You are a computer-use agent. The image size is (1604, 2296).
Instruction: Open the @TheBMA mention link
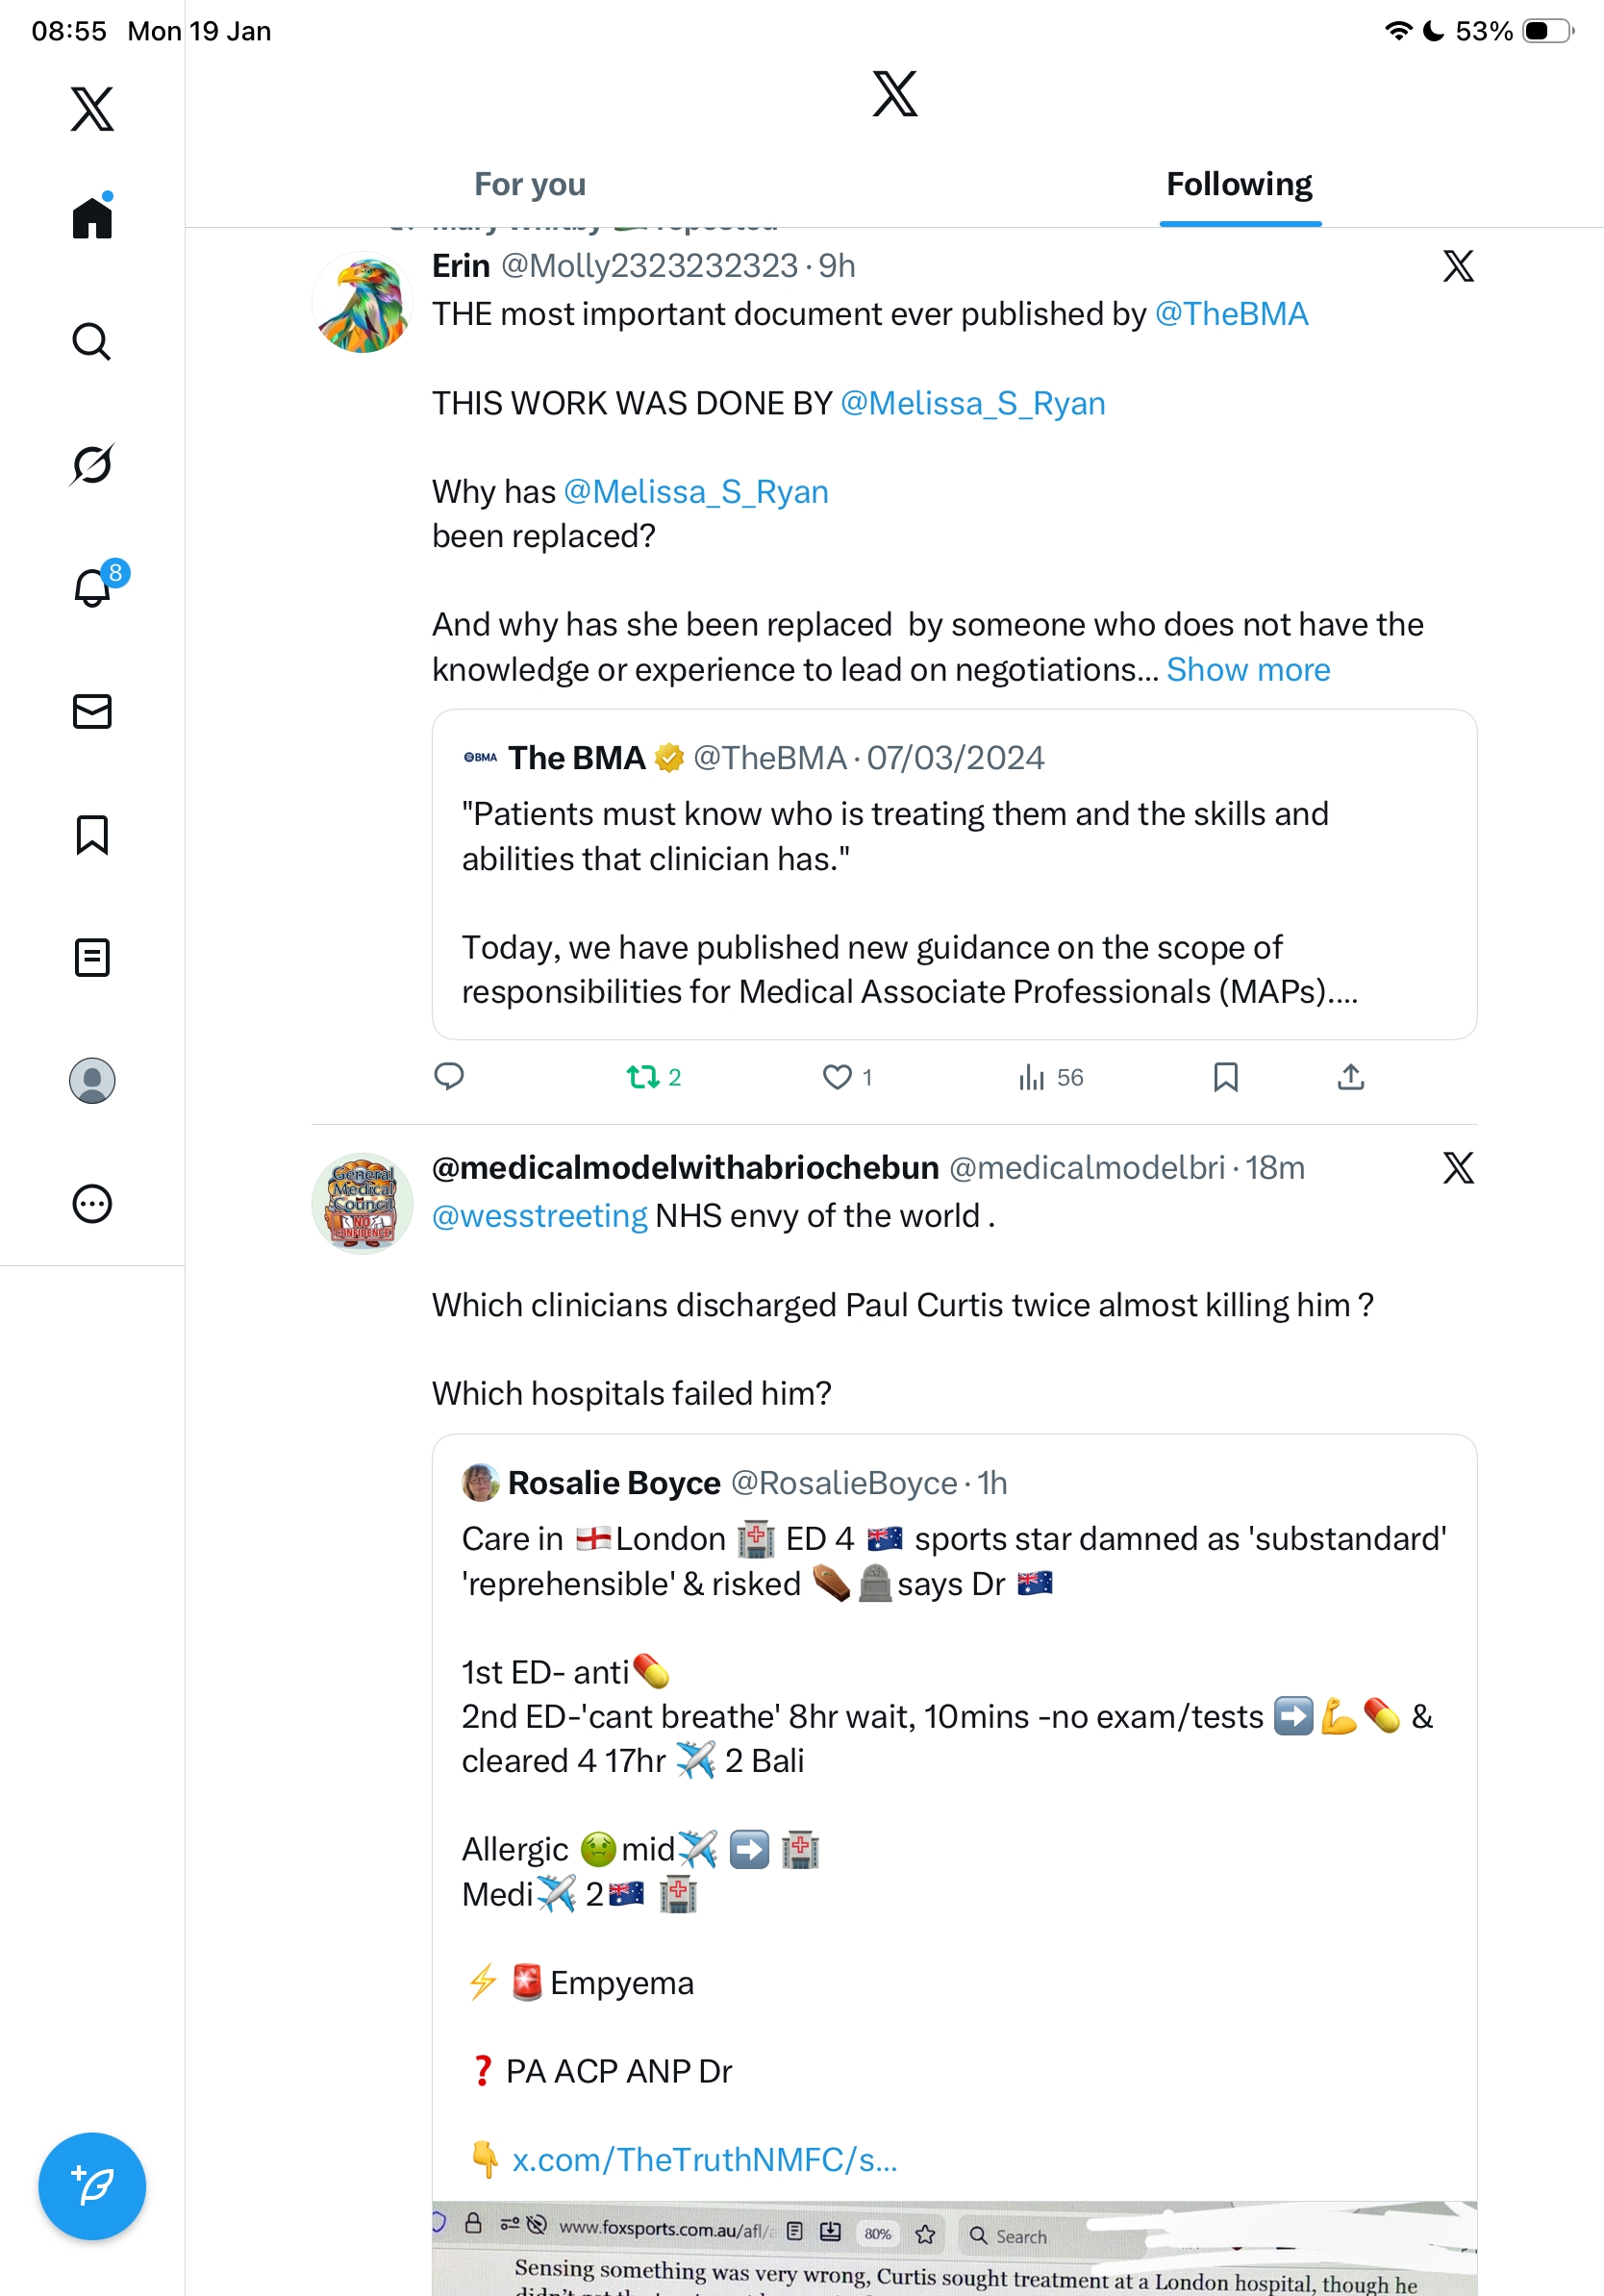click(x=1231, y=314)
